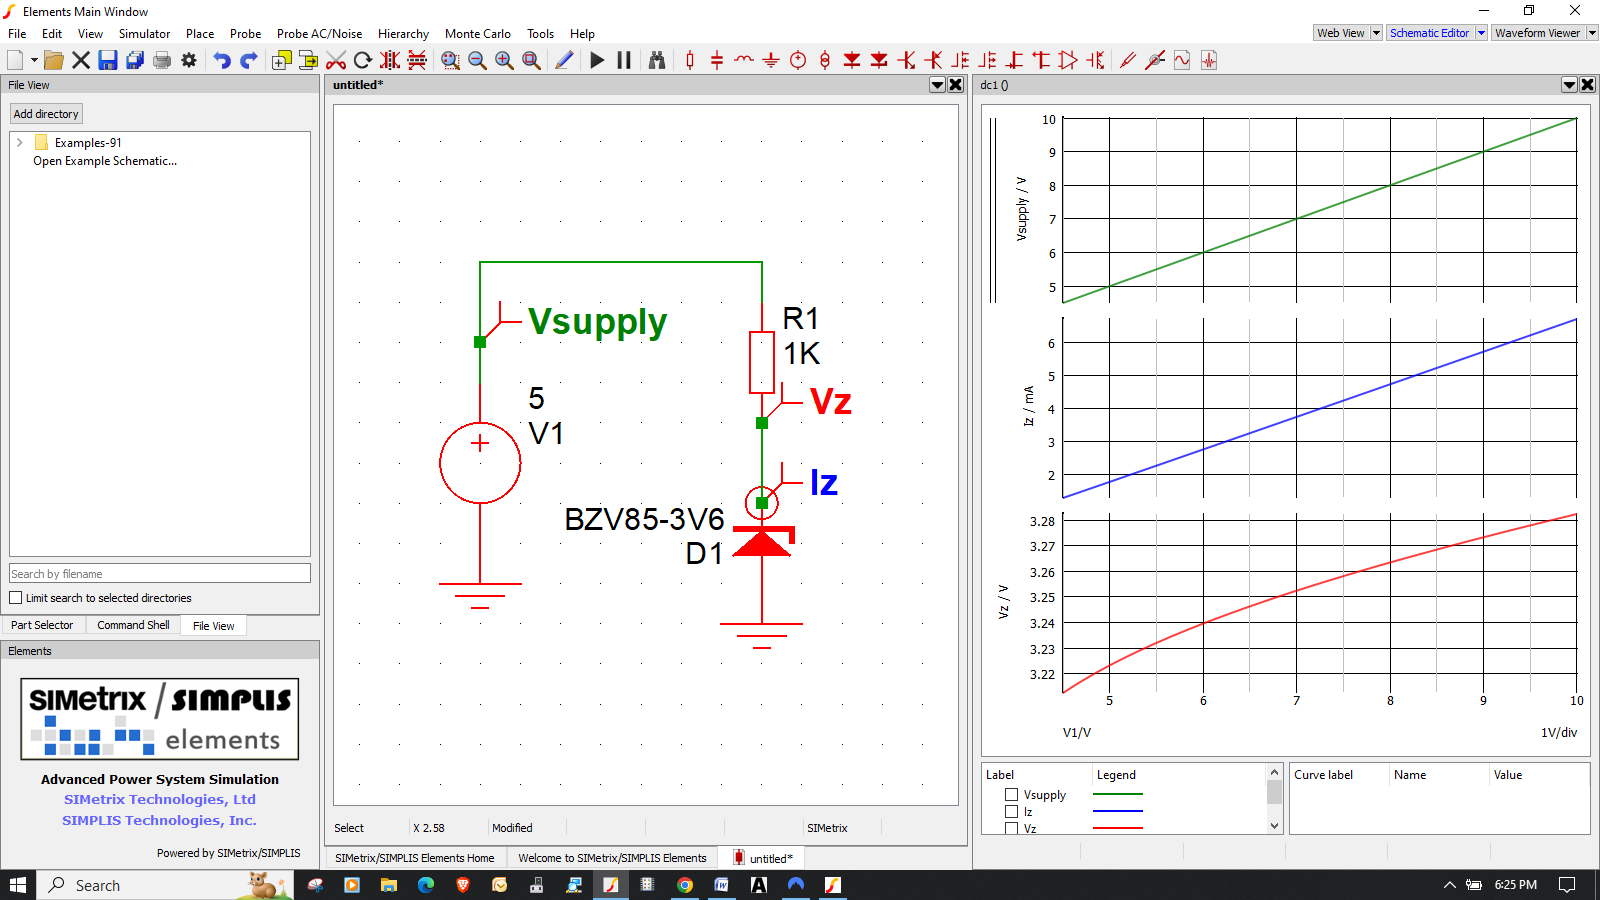The width and height of the screenshot is (1600, 900).
Task: Place an NPN transistor from the toolbar
Action: (x=906, y=60)
